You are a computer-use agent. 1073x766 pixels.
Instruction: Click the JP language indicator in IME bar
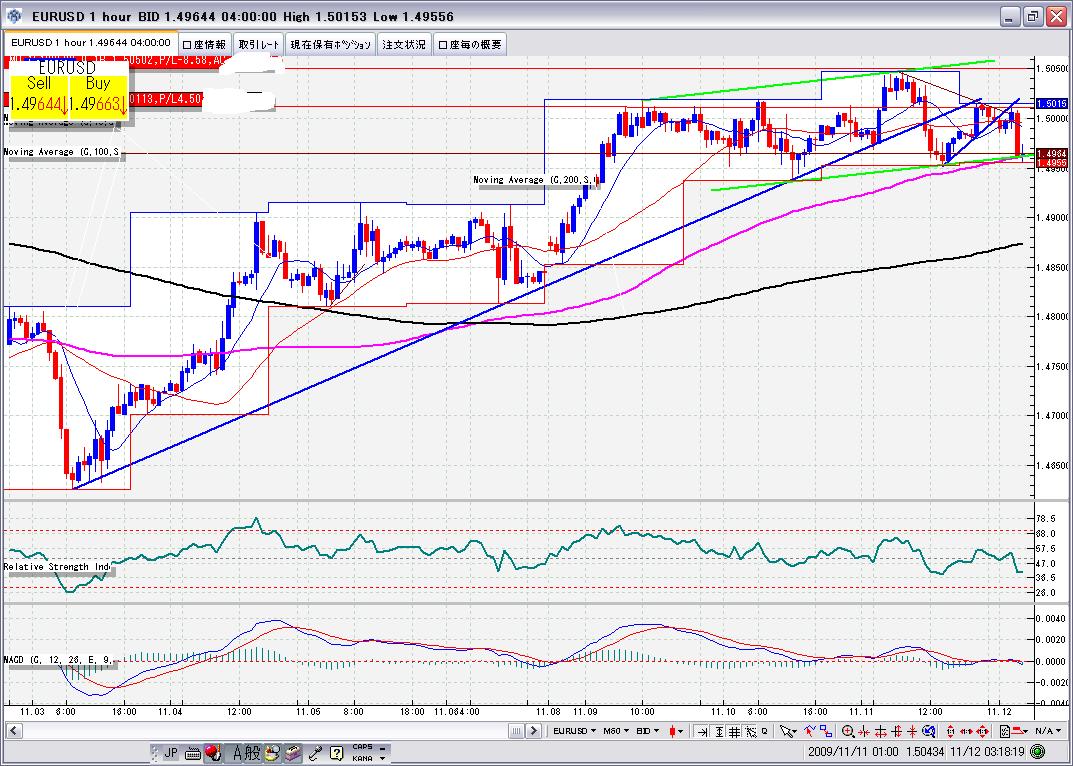(x=171, y=753)
